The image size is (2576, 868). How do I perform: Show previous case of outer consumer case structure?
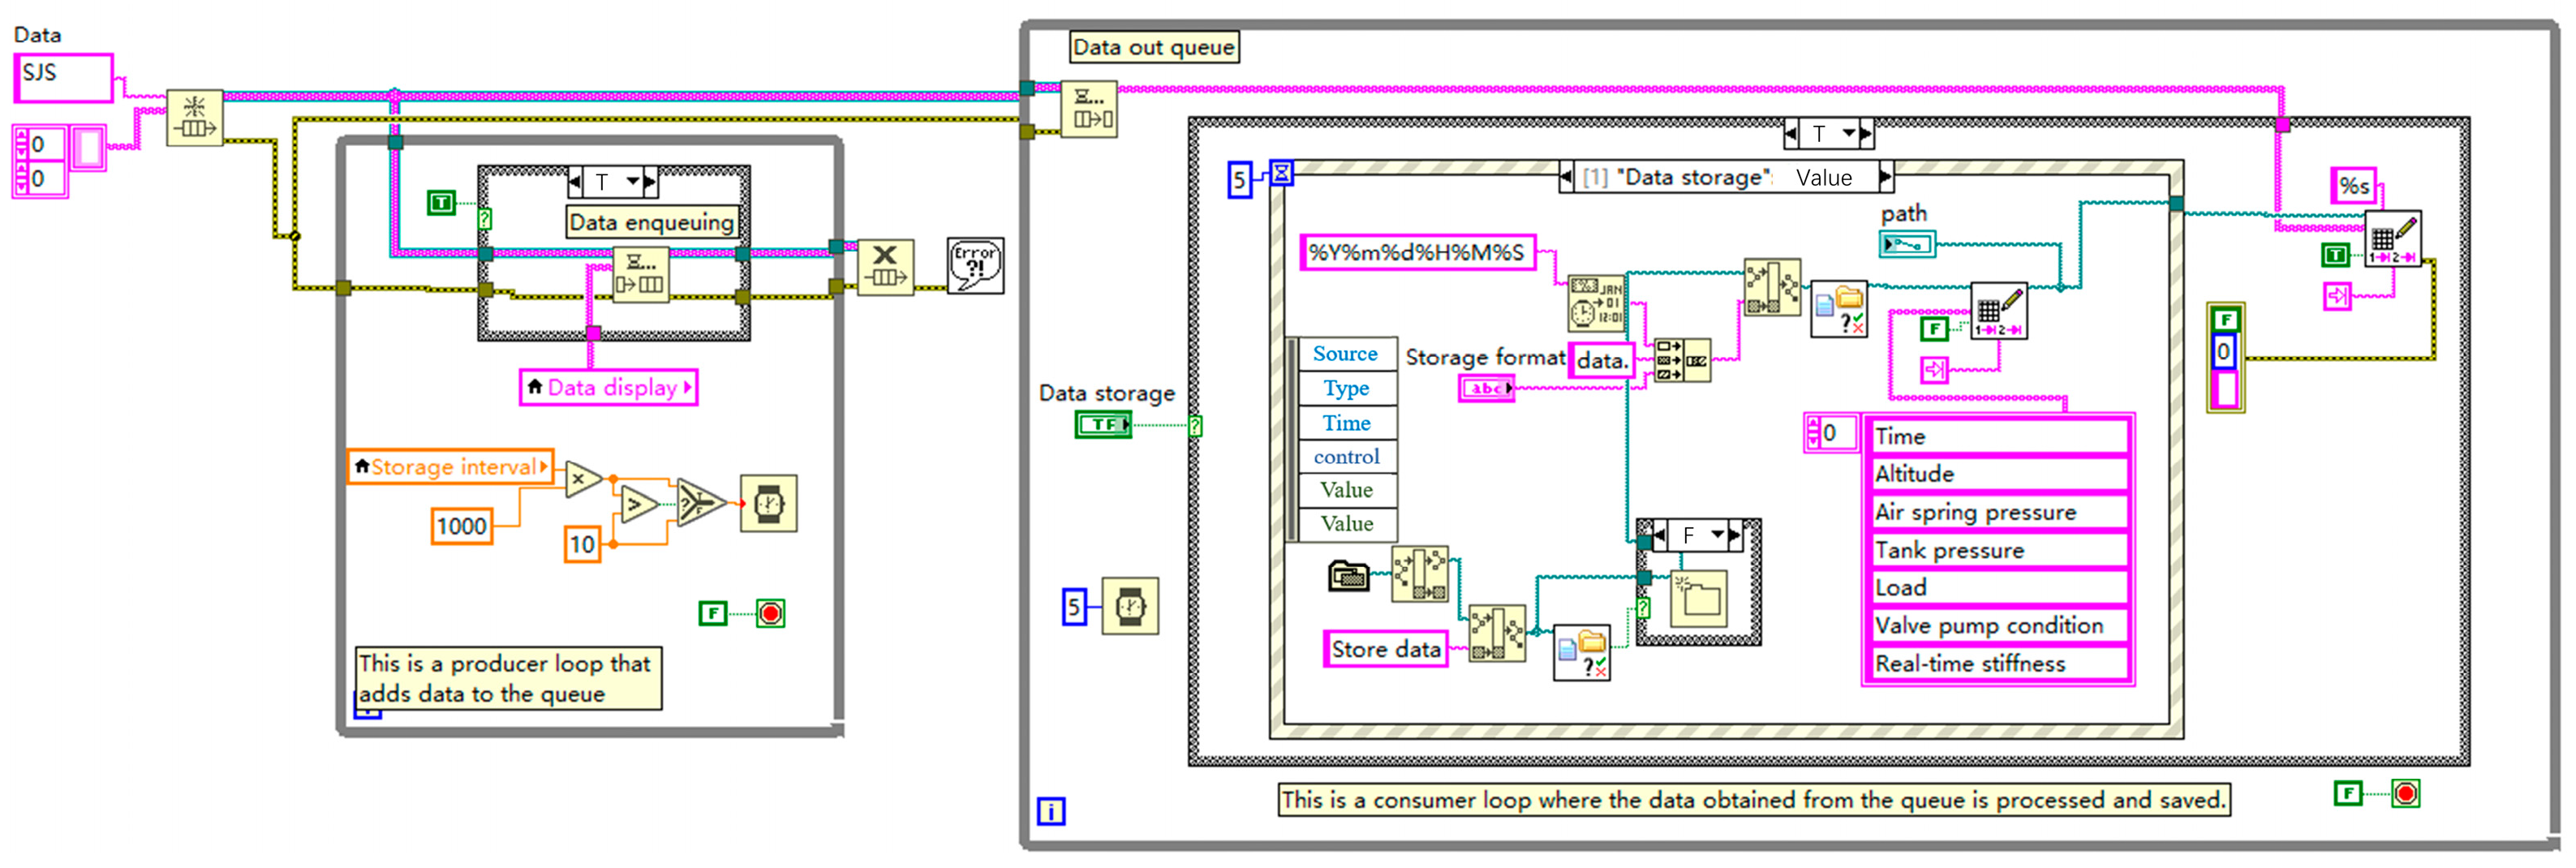point(1792,133)
